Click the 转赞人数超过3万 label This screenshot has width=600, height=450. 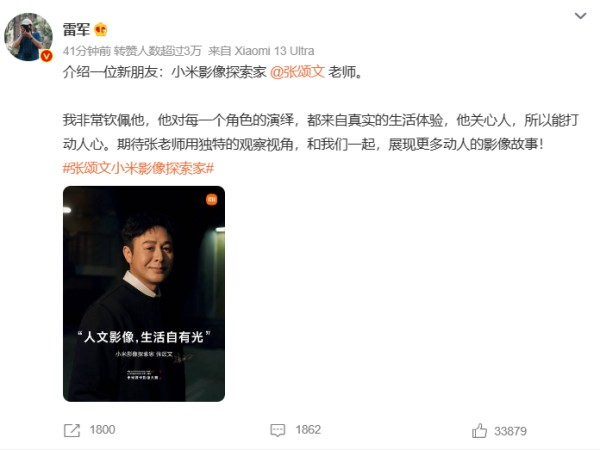(x=158, y=51)
